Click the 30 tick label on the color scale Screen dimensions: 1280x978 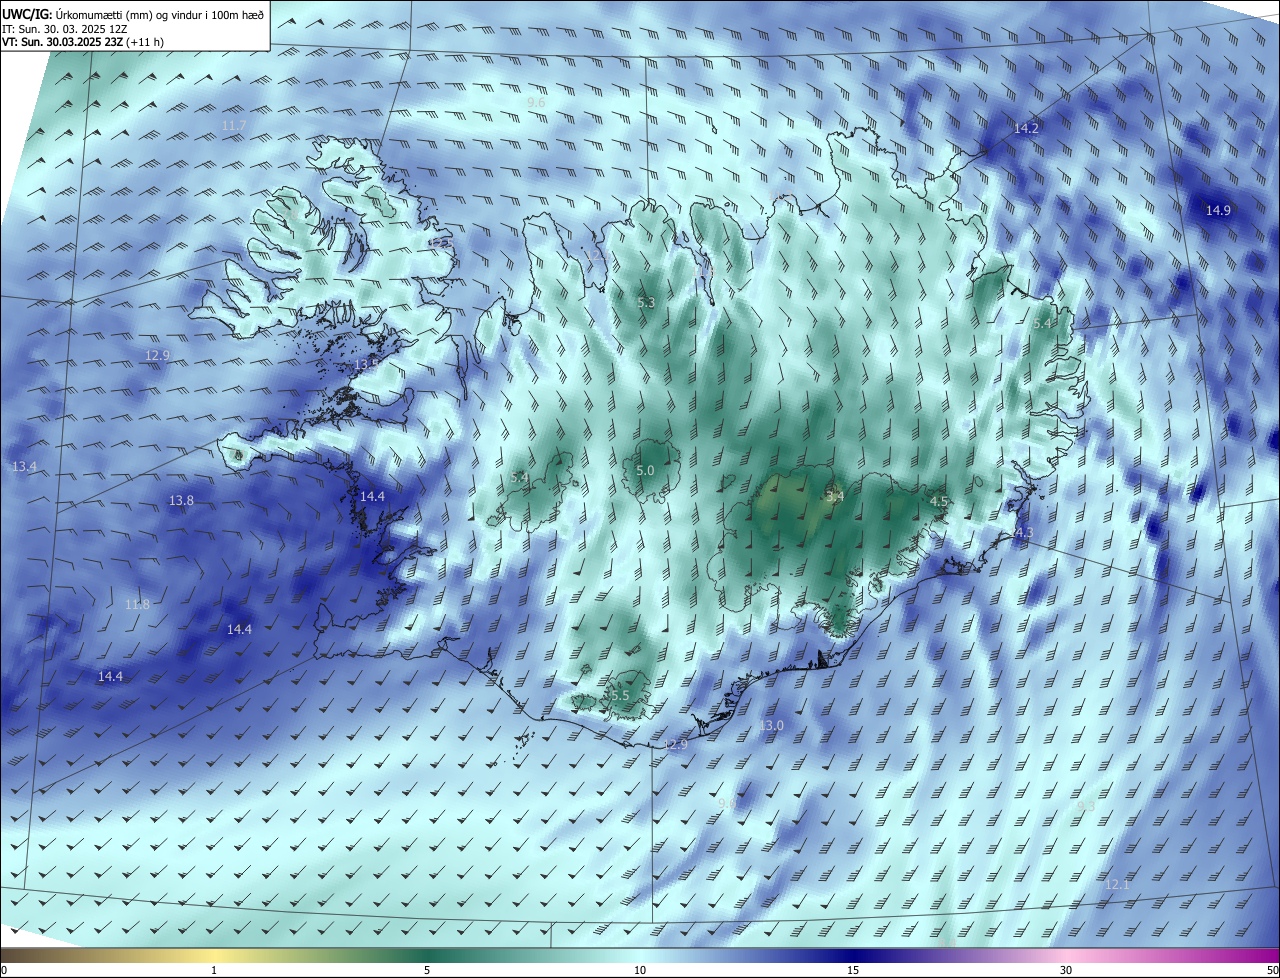tap(1066, 970)
